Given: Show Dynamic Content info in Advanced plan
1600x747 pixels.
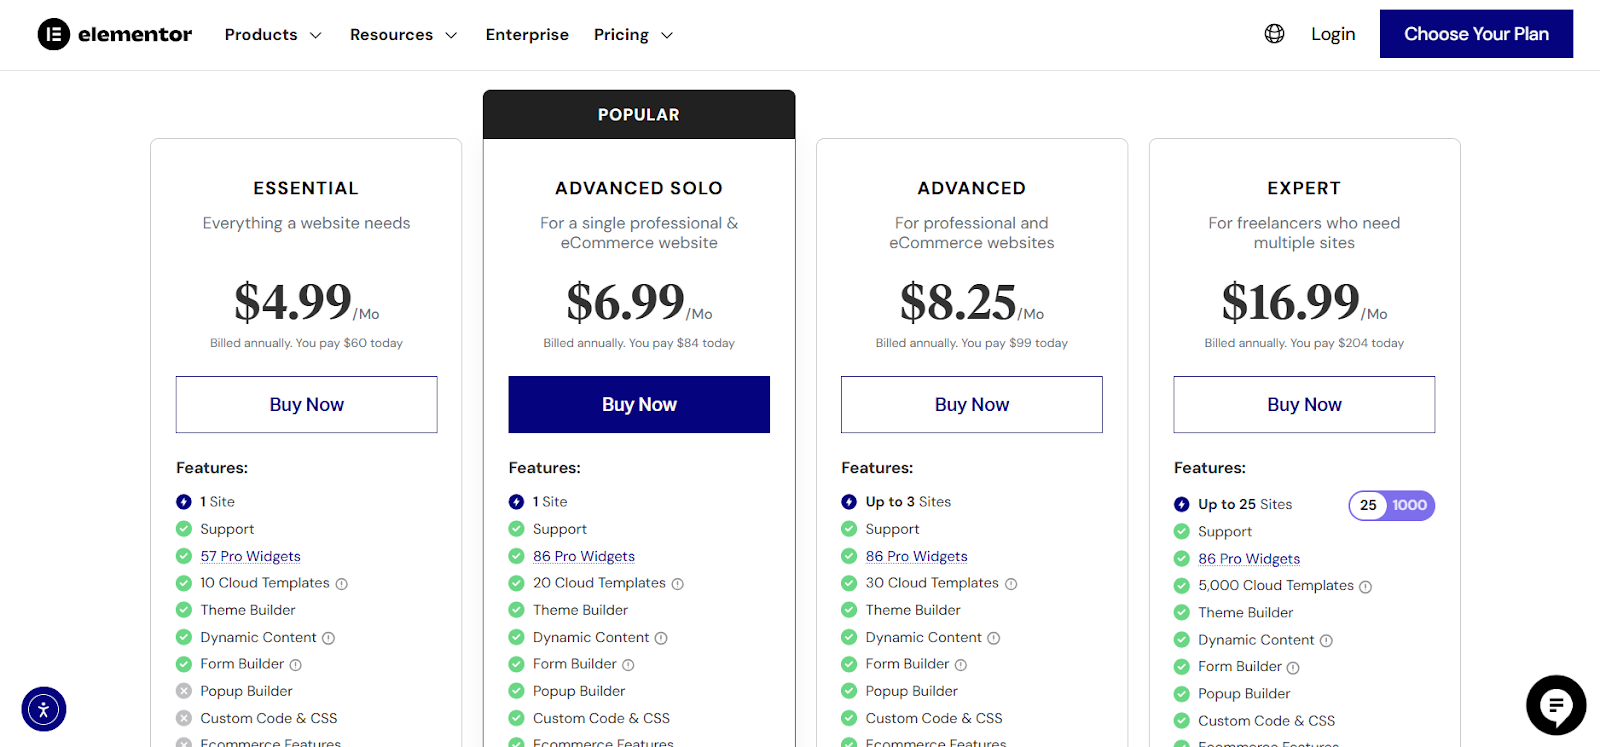Looking at the screenshot, I should (993, 638).
